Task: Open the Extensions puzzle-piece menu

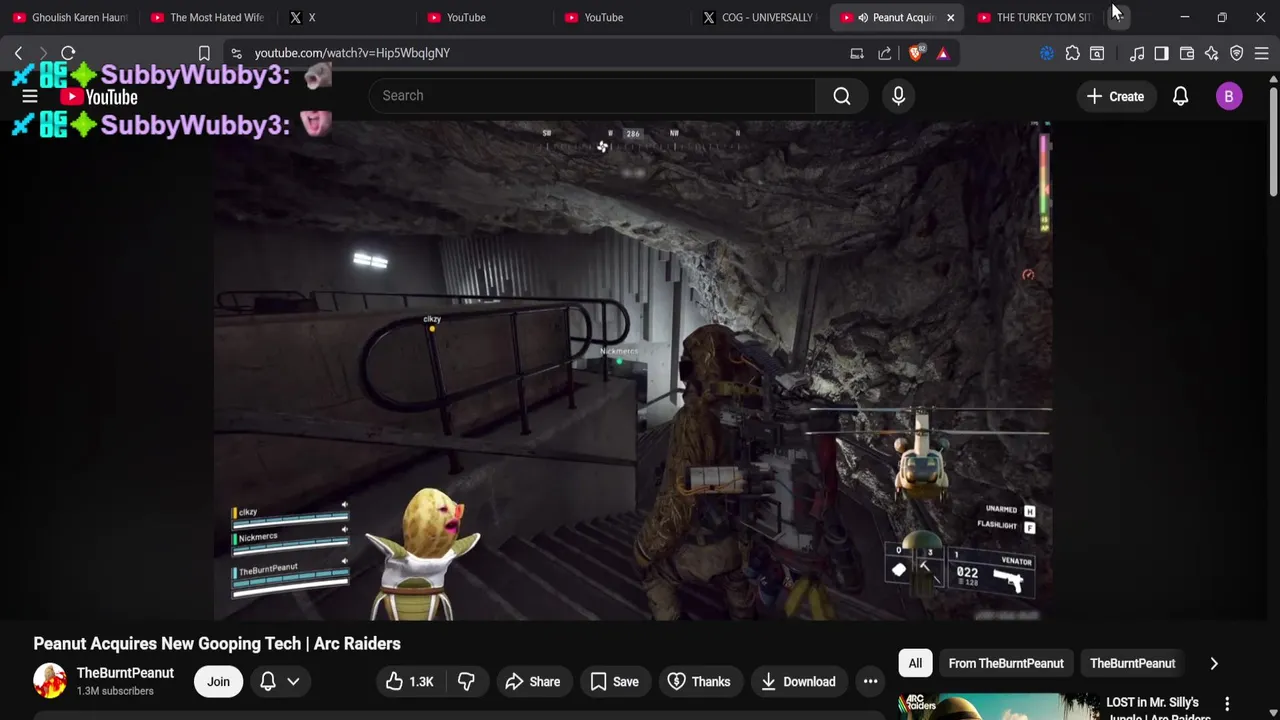Action: tap(1072, 53)
